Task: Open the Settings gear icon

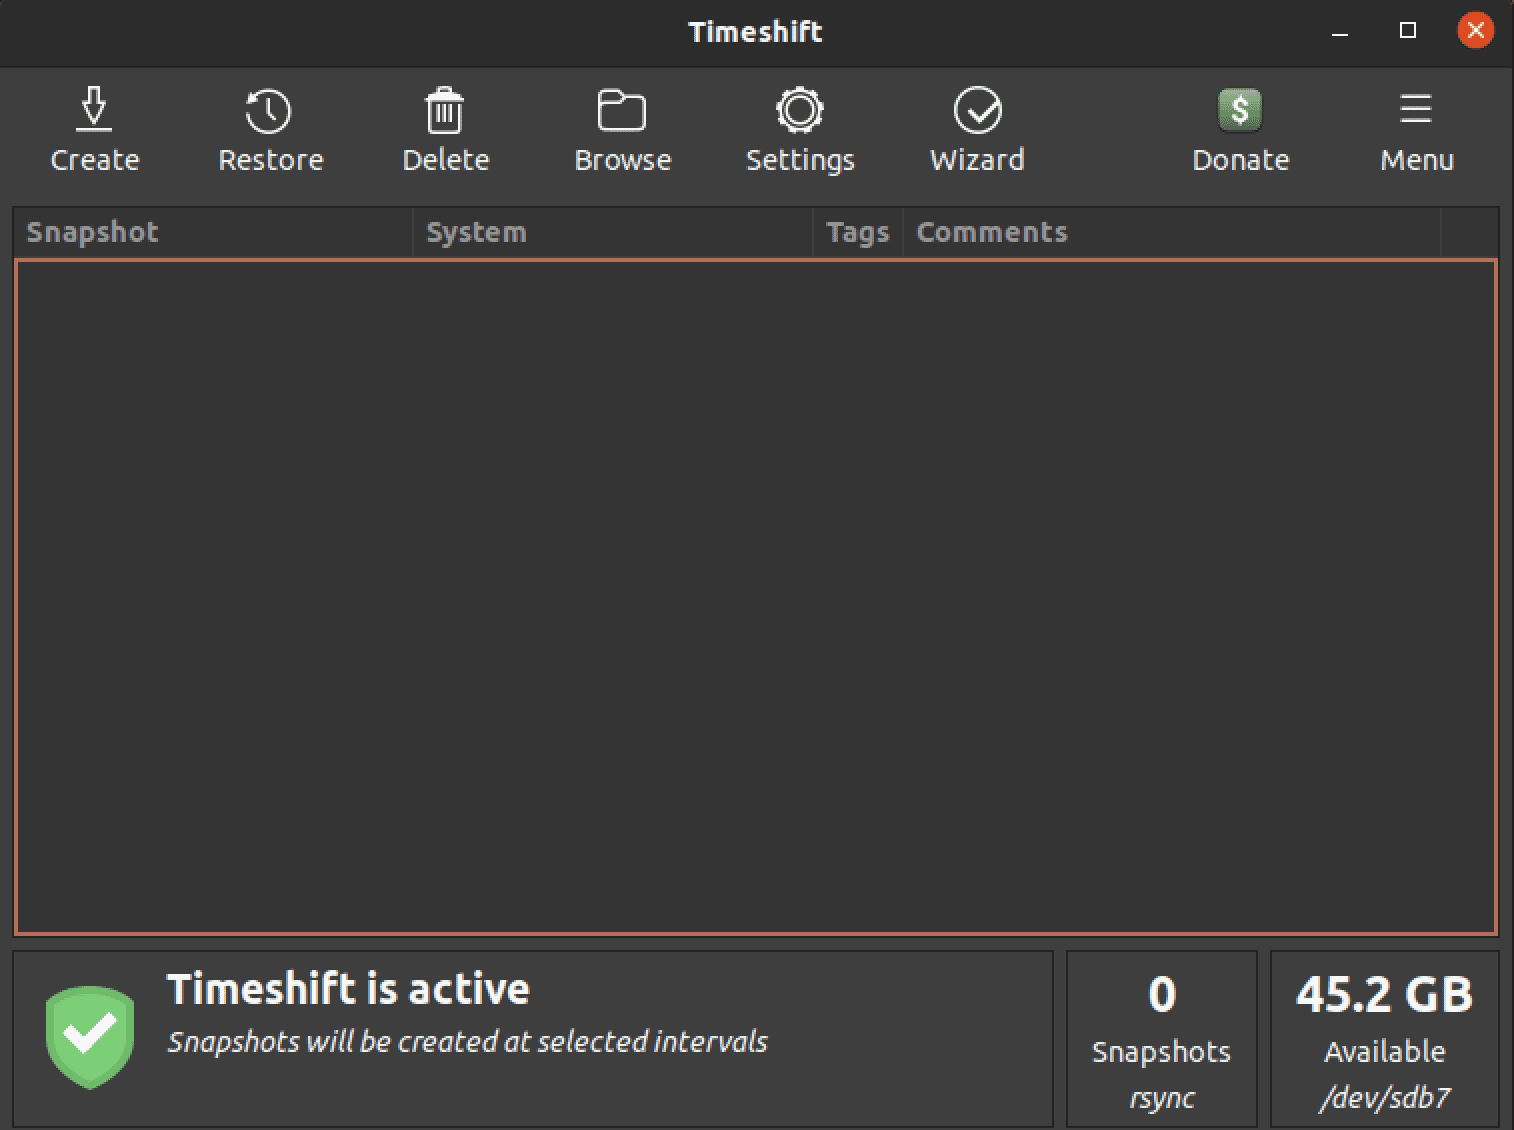Action: (800, 111)
